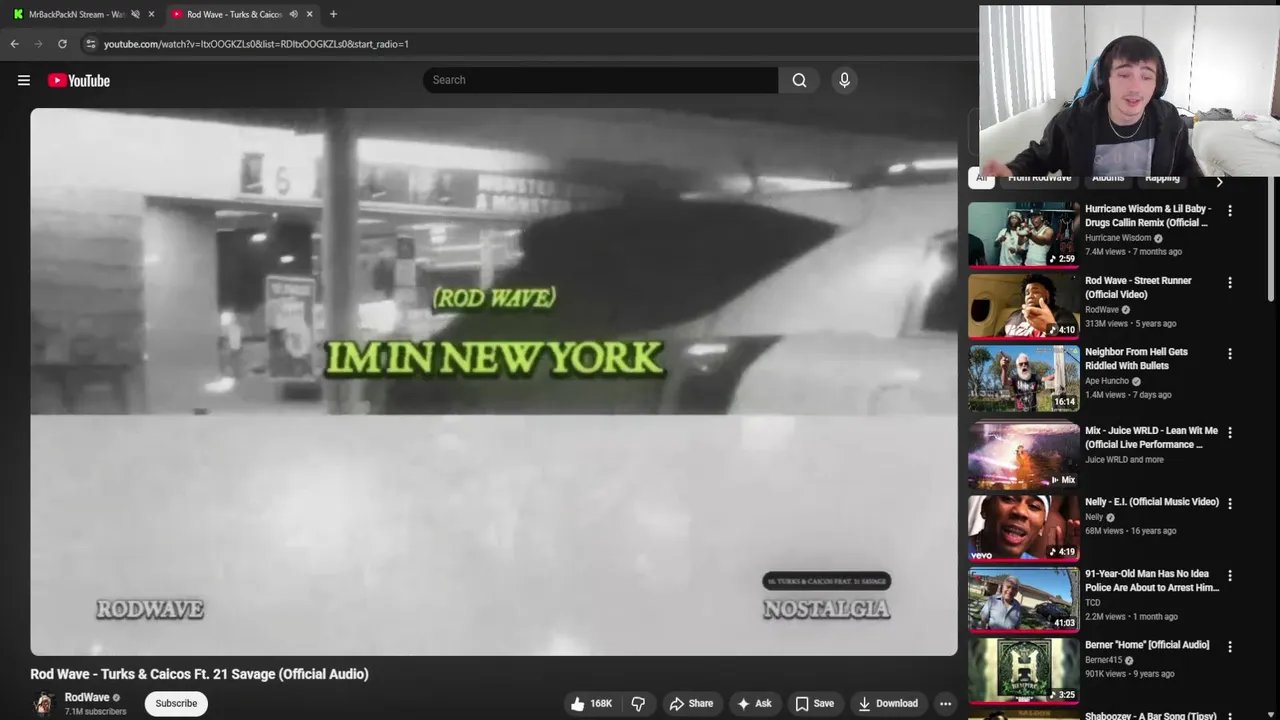Subscribe to RodWave channel
This screenshot has height=720, width=1280.
(176, 703)
